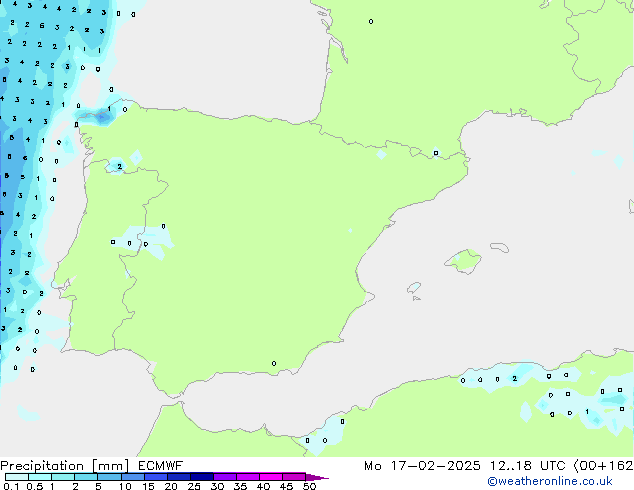Click the '2' value in northern Portugal

119,167
